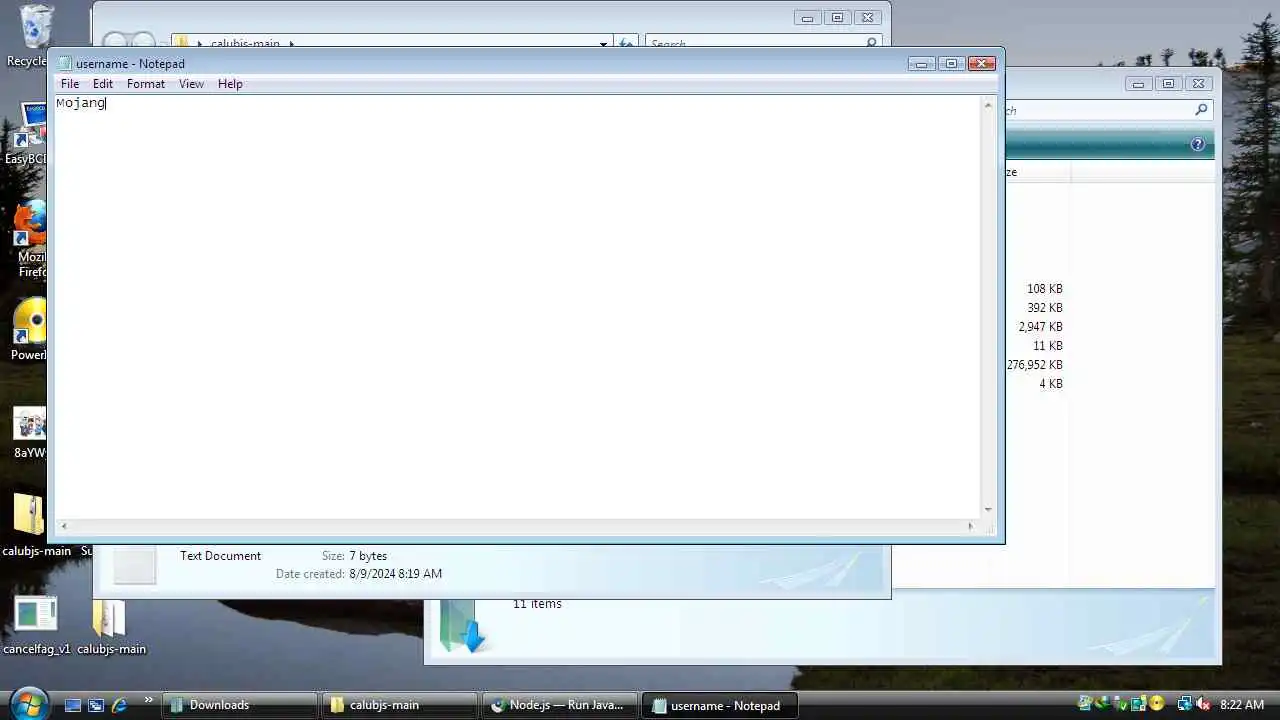
Task: Click username - Notepad taskbar button
Action: point(719,705)
